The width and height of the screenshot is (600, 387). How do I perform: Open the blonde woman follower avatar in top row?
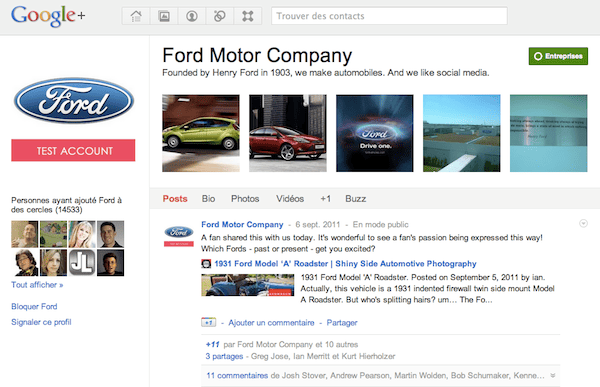82,234
